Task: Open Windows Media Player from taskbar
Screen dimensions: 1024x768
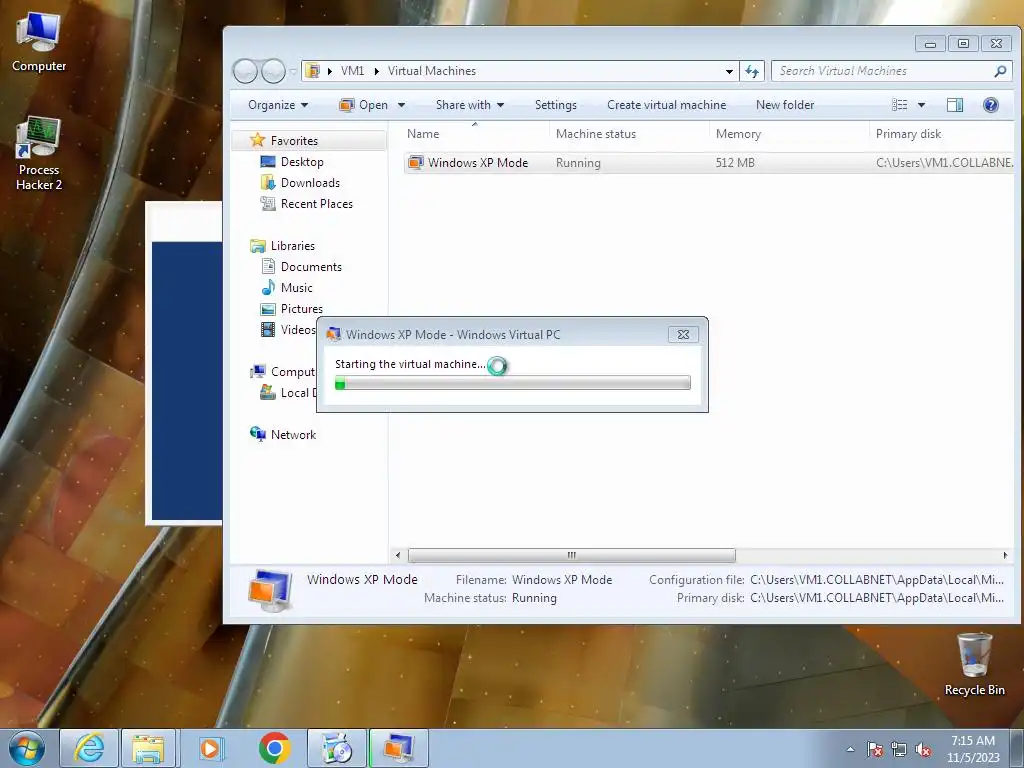Action: click(x=210, y=748)
